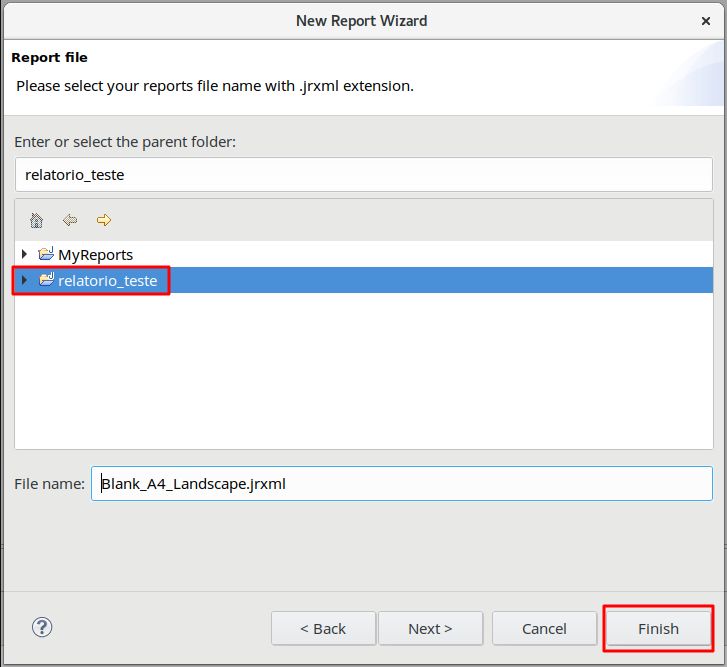This screenshot has height=667, width=727.
Task: Select the relatorio_teste folder label
Action: [x=107, y=281]
